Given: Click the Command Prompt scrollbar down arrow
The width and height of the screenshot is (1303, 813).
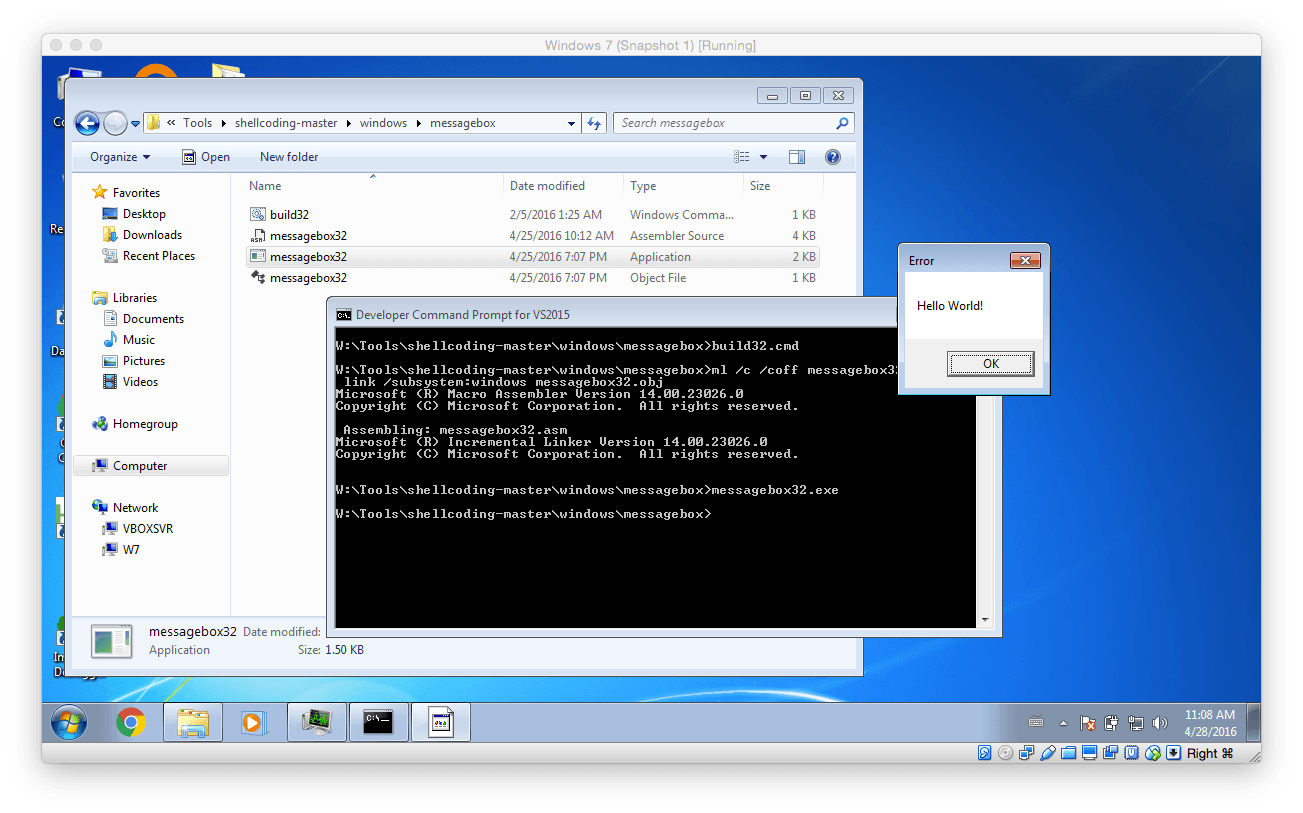Looking at the screenshot, I should (986, 620).
